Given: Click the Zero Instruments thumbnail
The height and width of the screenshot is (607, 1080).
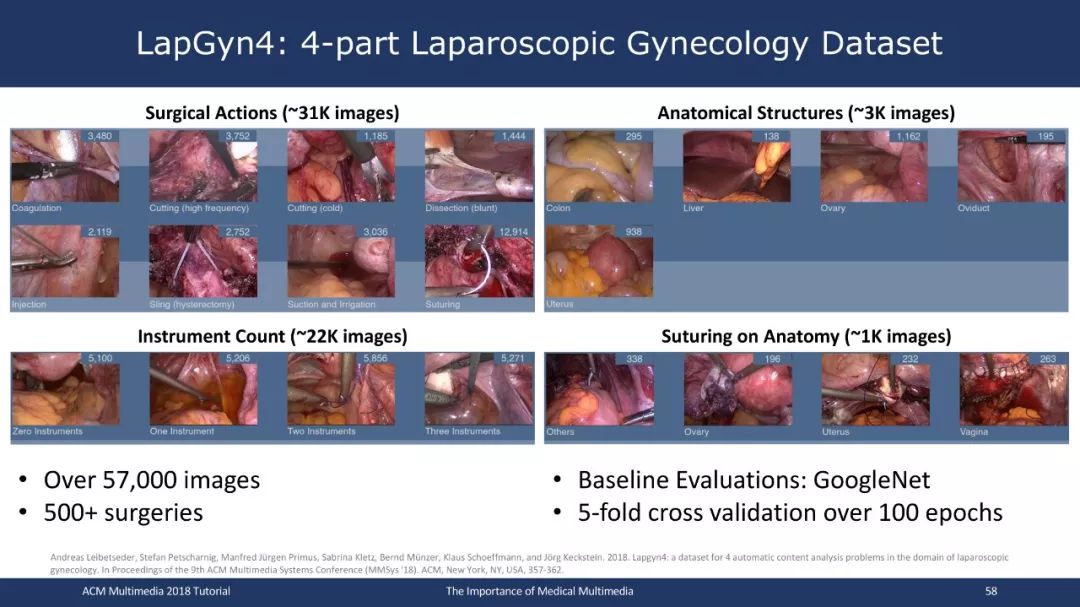Looking at the screenshot, I should click(65, 389).
